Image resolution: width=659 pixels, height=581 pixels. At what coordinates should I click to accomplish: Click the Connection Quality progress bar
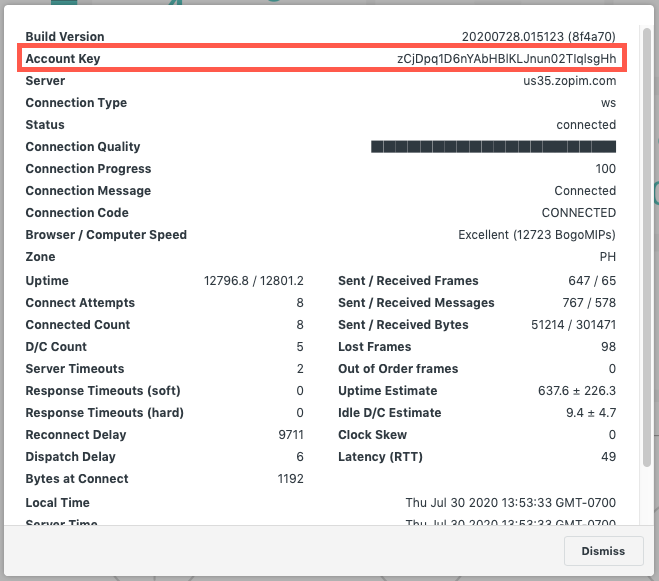493,147
